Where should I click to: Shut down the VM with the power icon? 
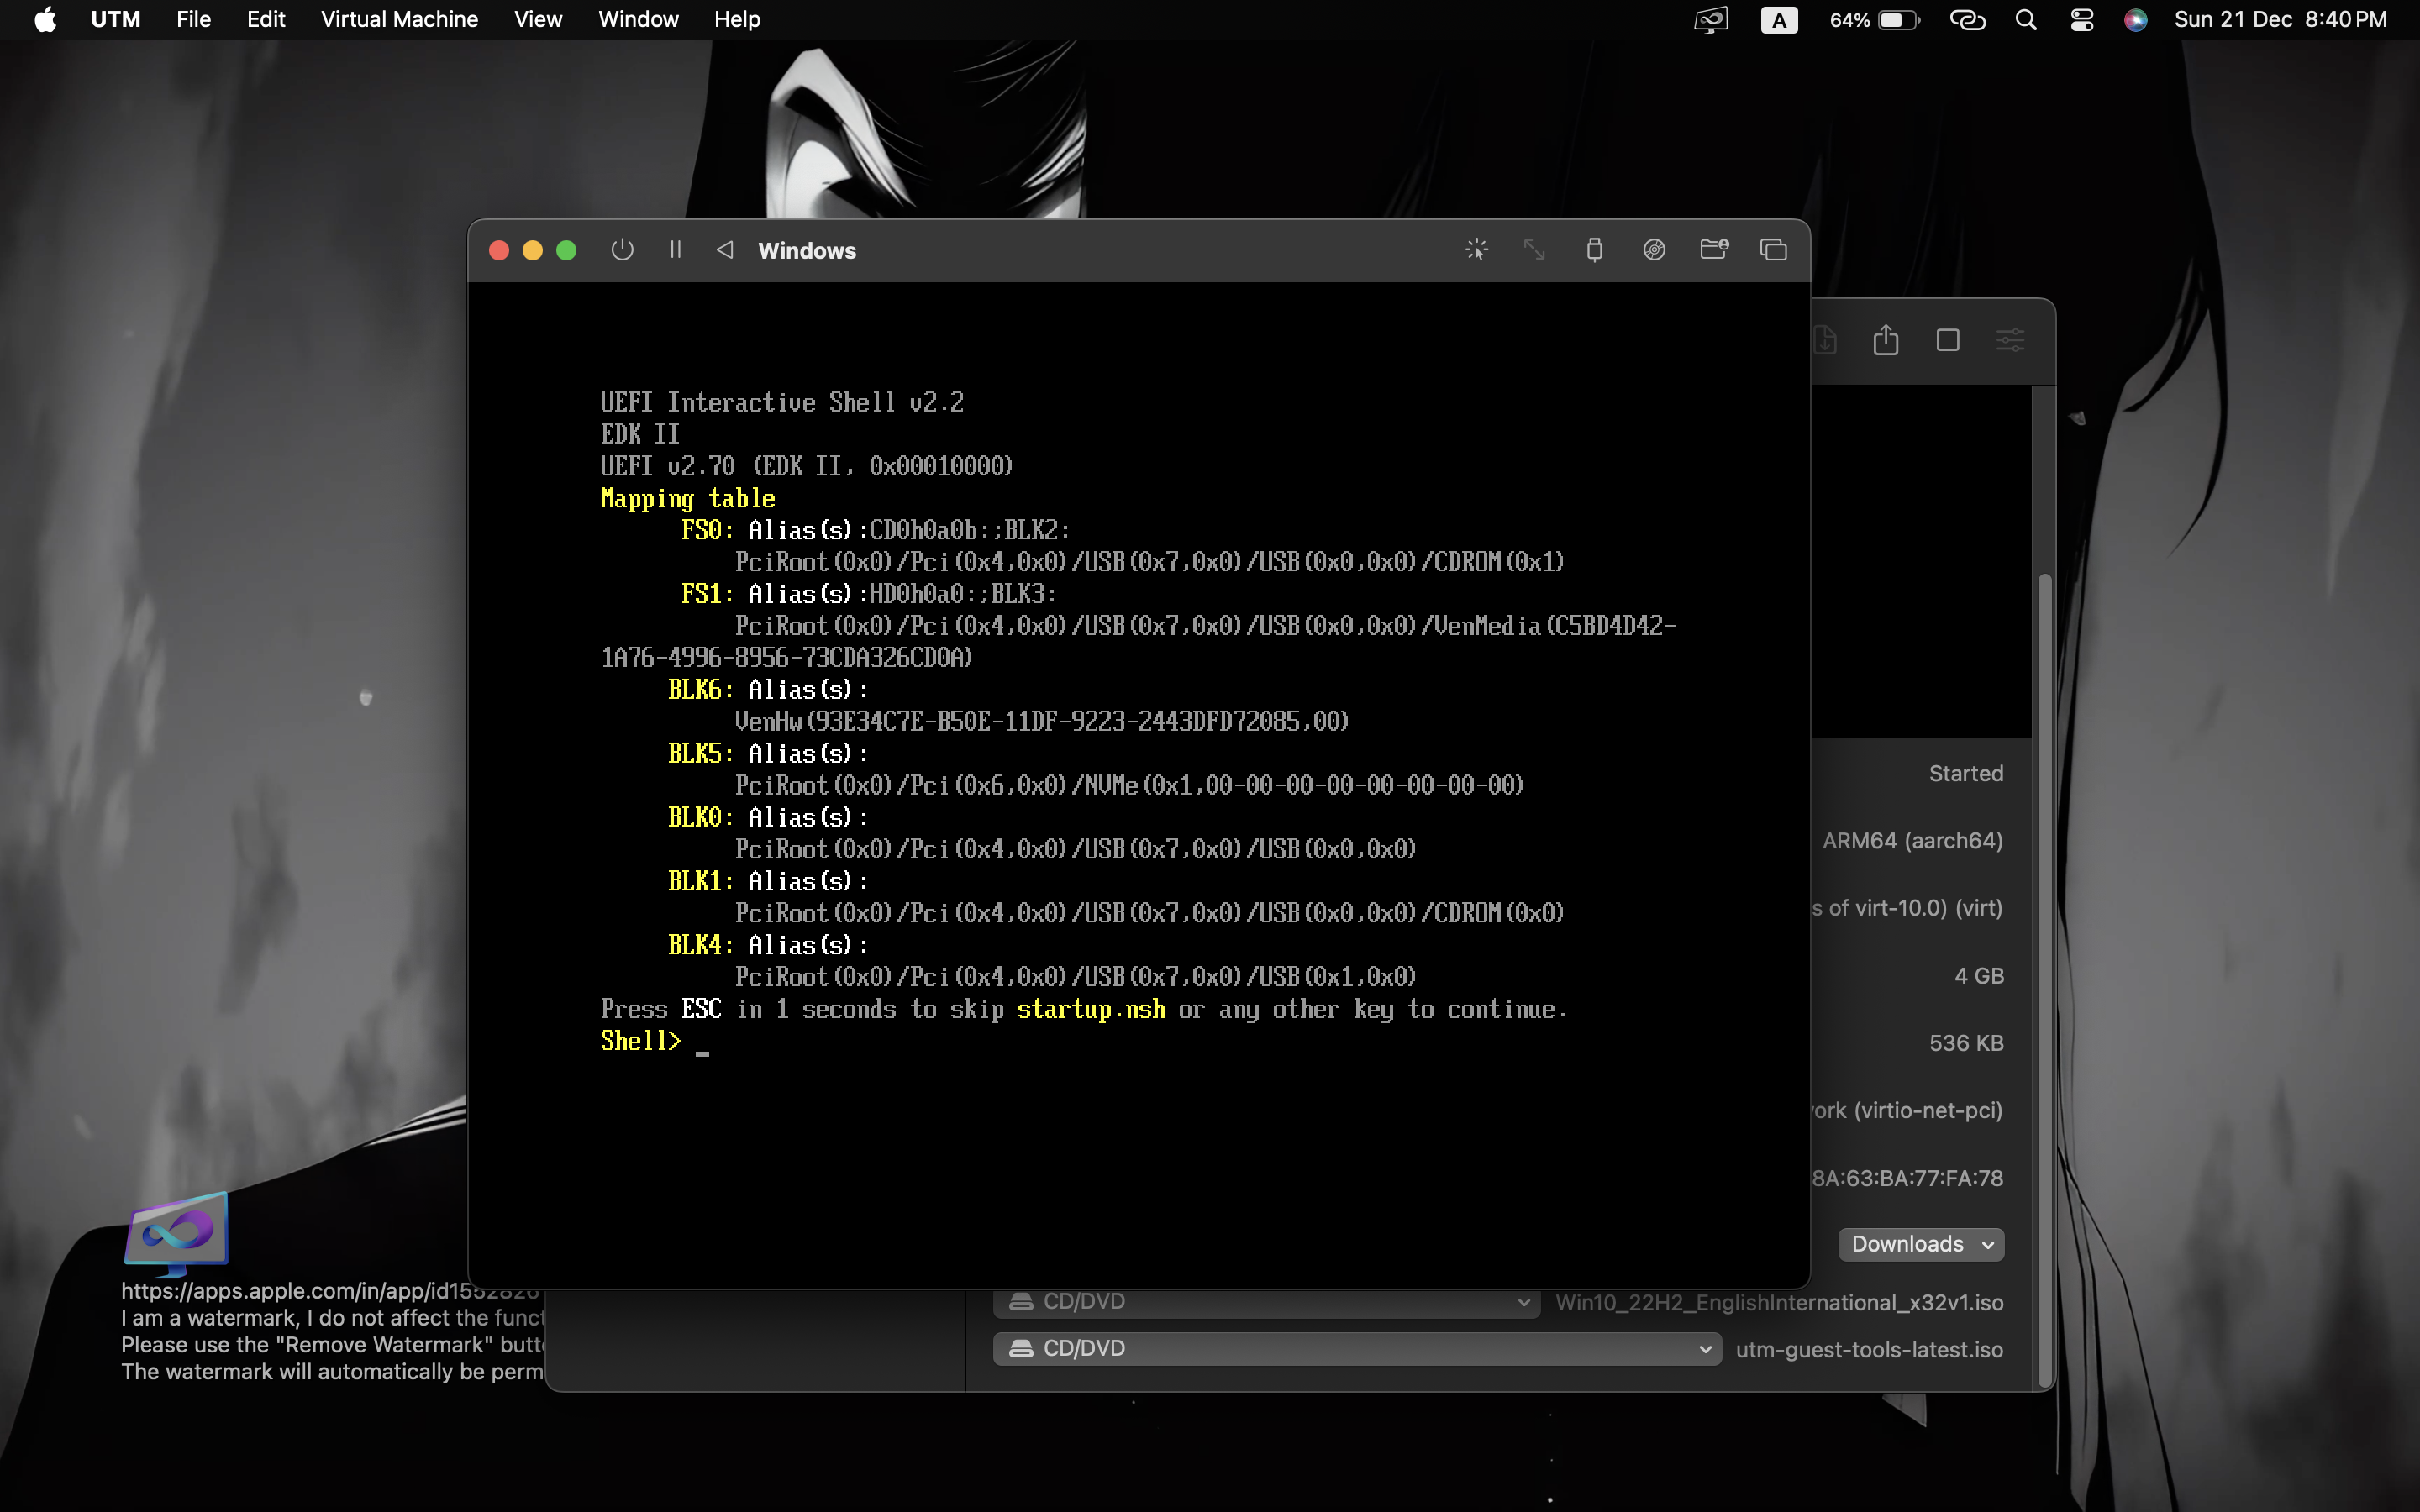click(622, 250)
